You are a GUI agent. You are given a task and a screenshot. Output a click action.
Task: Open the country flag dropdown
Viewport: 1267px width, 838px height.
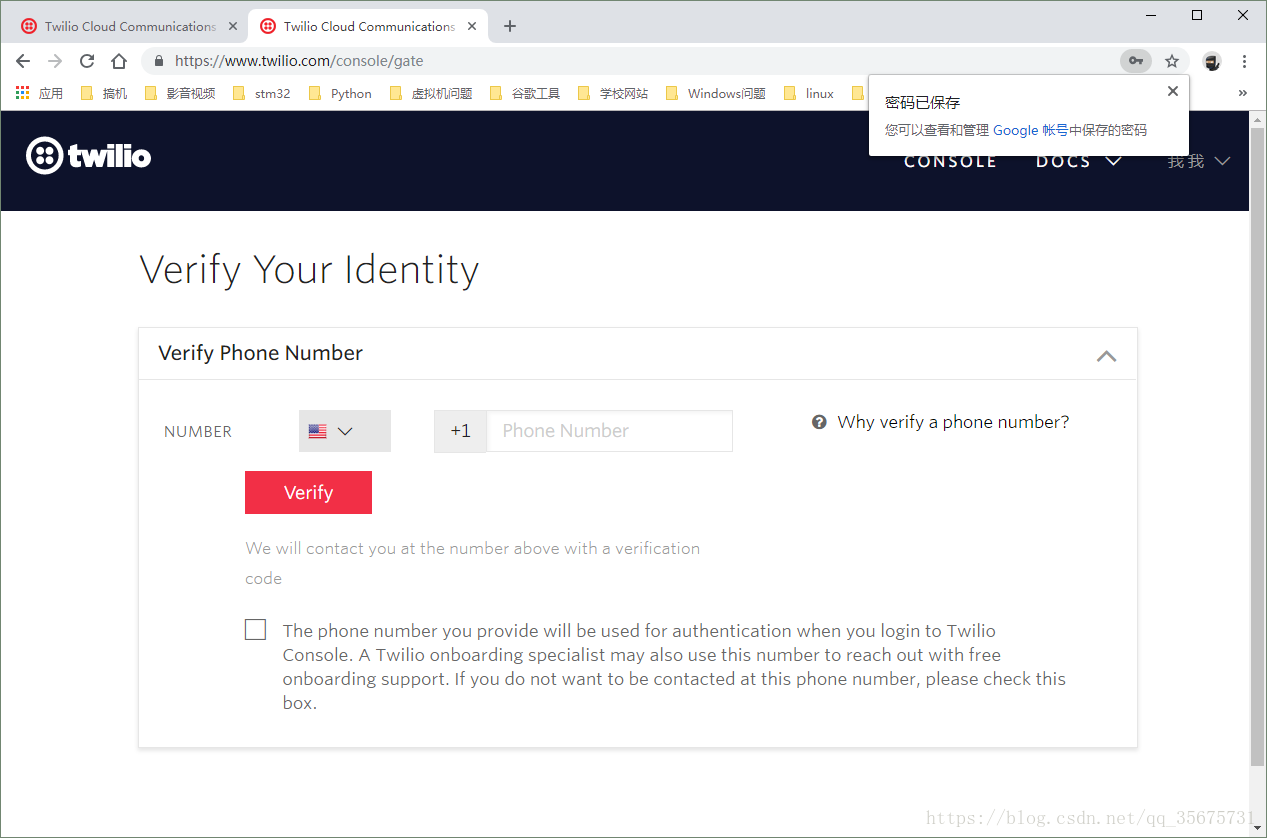tap(345, 431)
